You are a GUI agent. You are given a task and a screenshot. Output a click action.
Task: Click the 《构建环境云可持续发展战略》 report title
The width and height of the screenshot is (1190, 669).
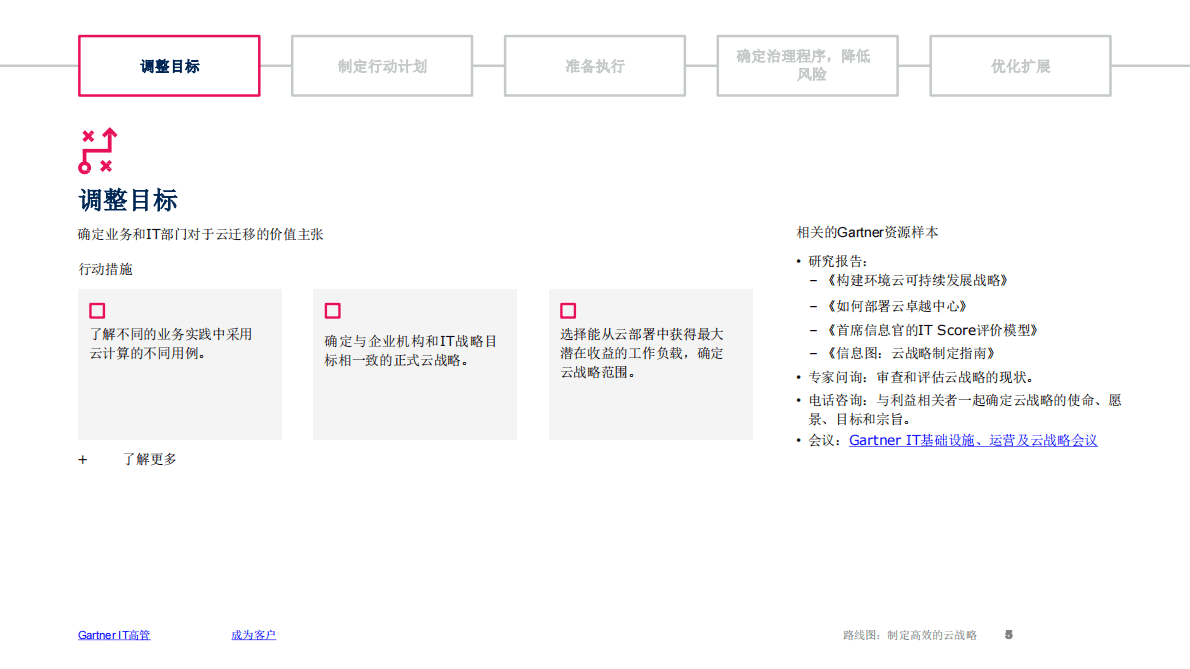tap(915, 281)
